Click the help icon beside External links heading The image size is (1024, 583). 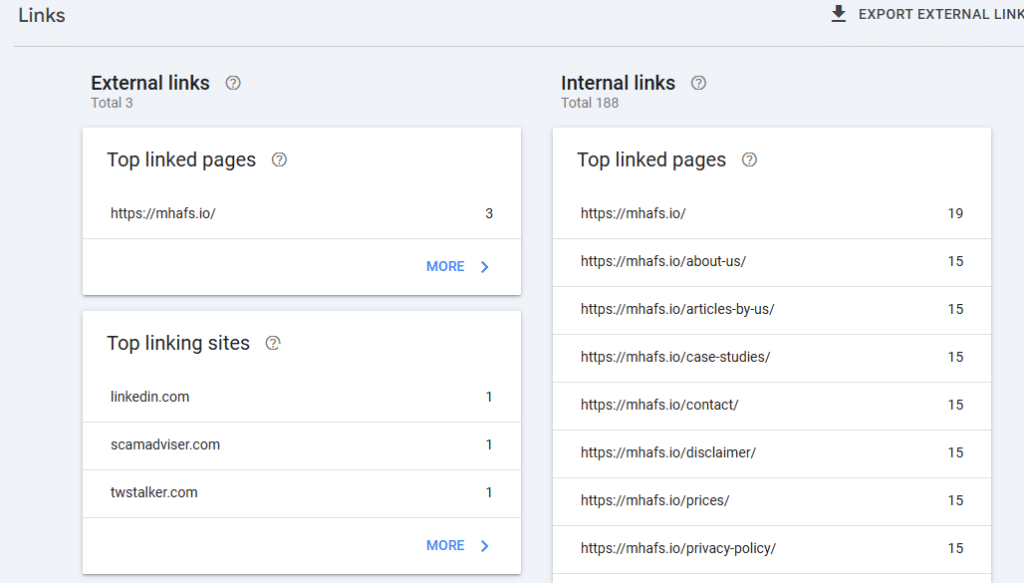233,83
